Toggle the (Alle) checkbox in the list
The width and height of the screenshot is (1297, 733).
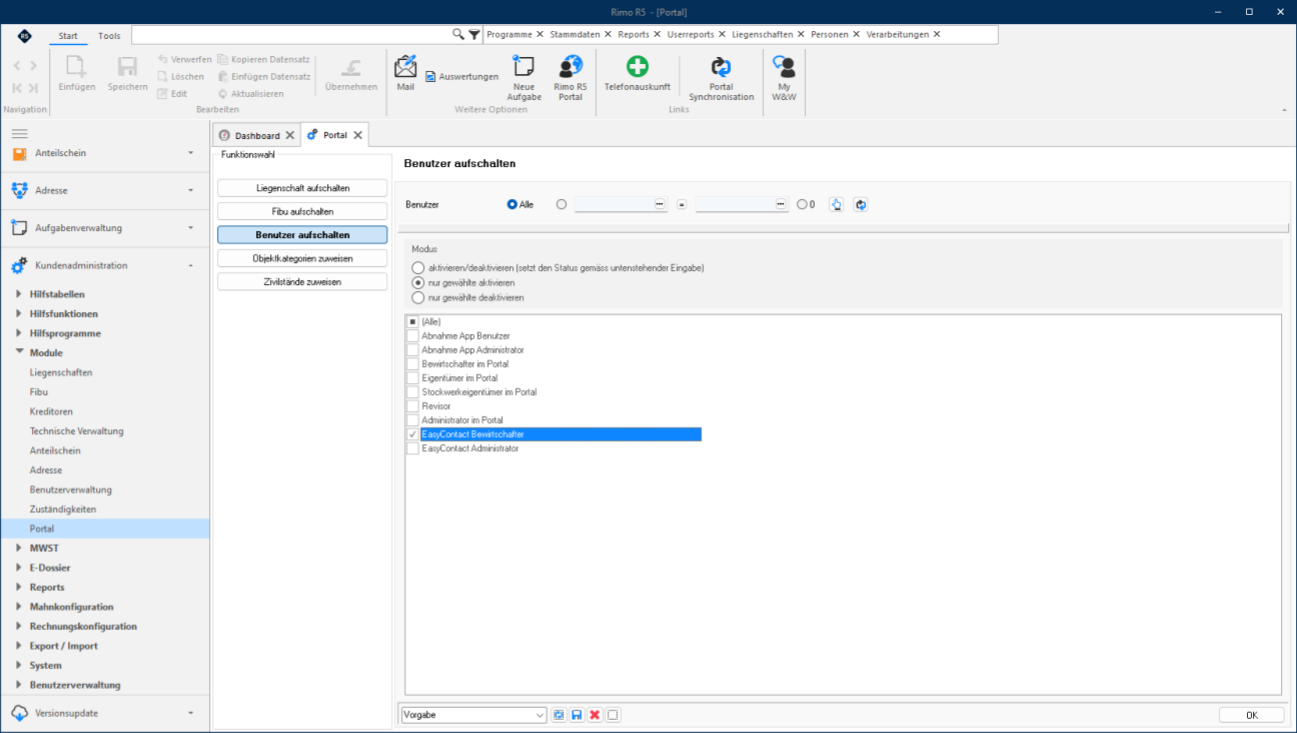(x=412, y=322)
